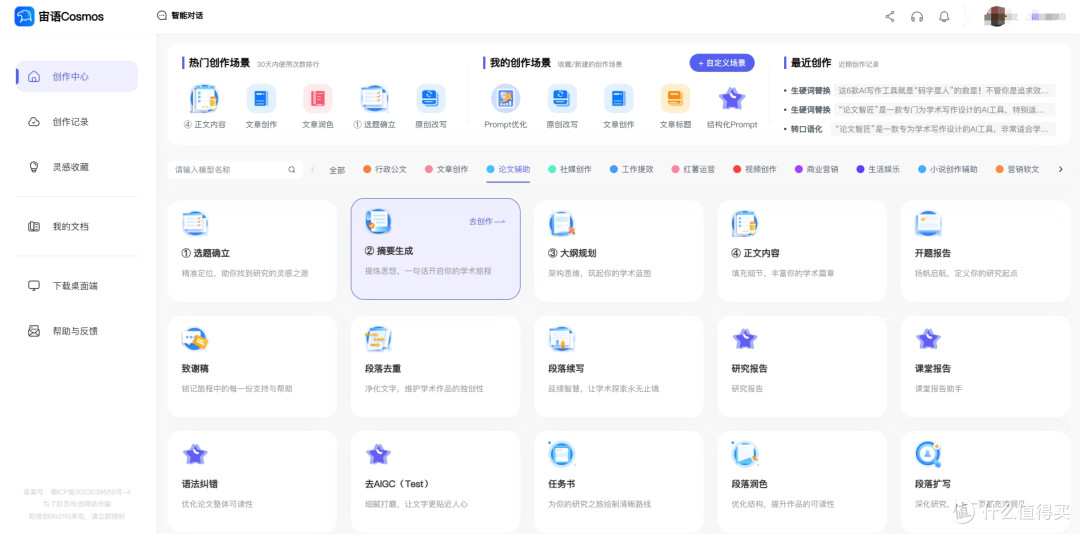Screen dimensions: 1080x534
Task: Select the 工作提效 category tab
Action: click(x=632, y=169)
